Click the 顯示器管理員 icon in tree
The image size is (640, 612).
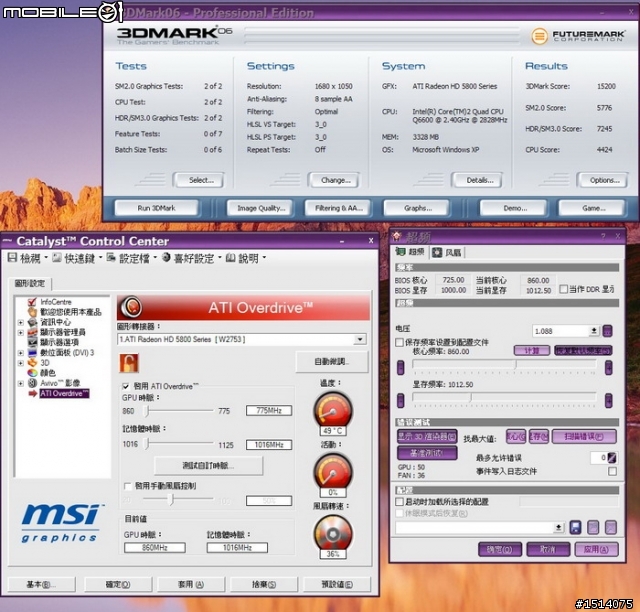point(32,332)
